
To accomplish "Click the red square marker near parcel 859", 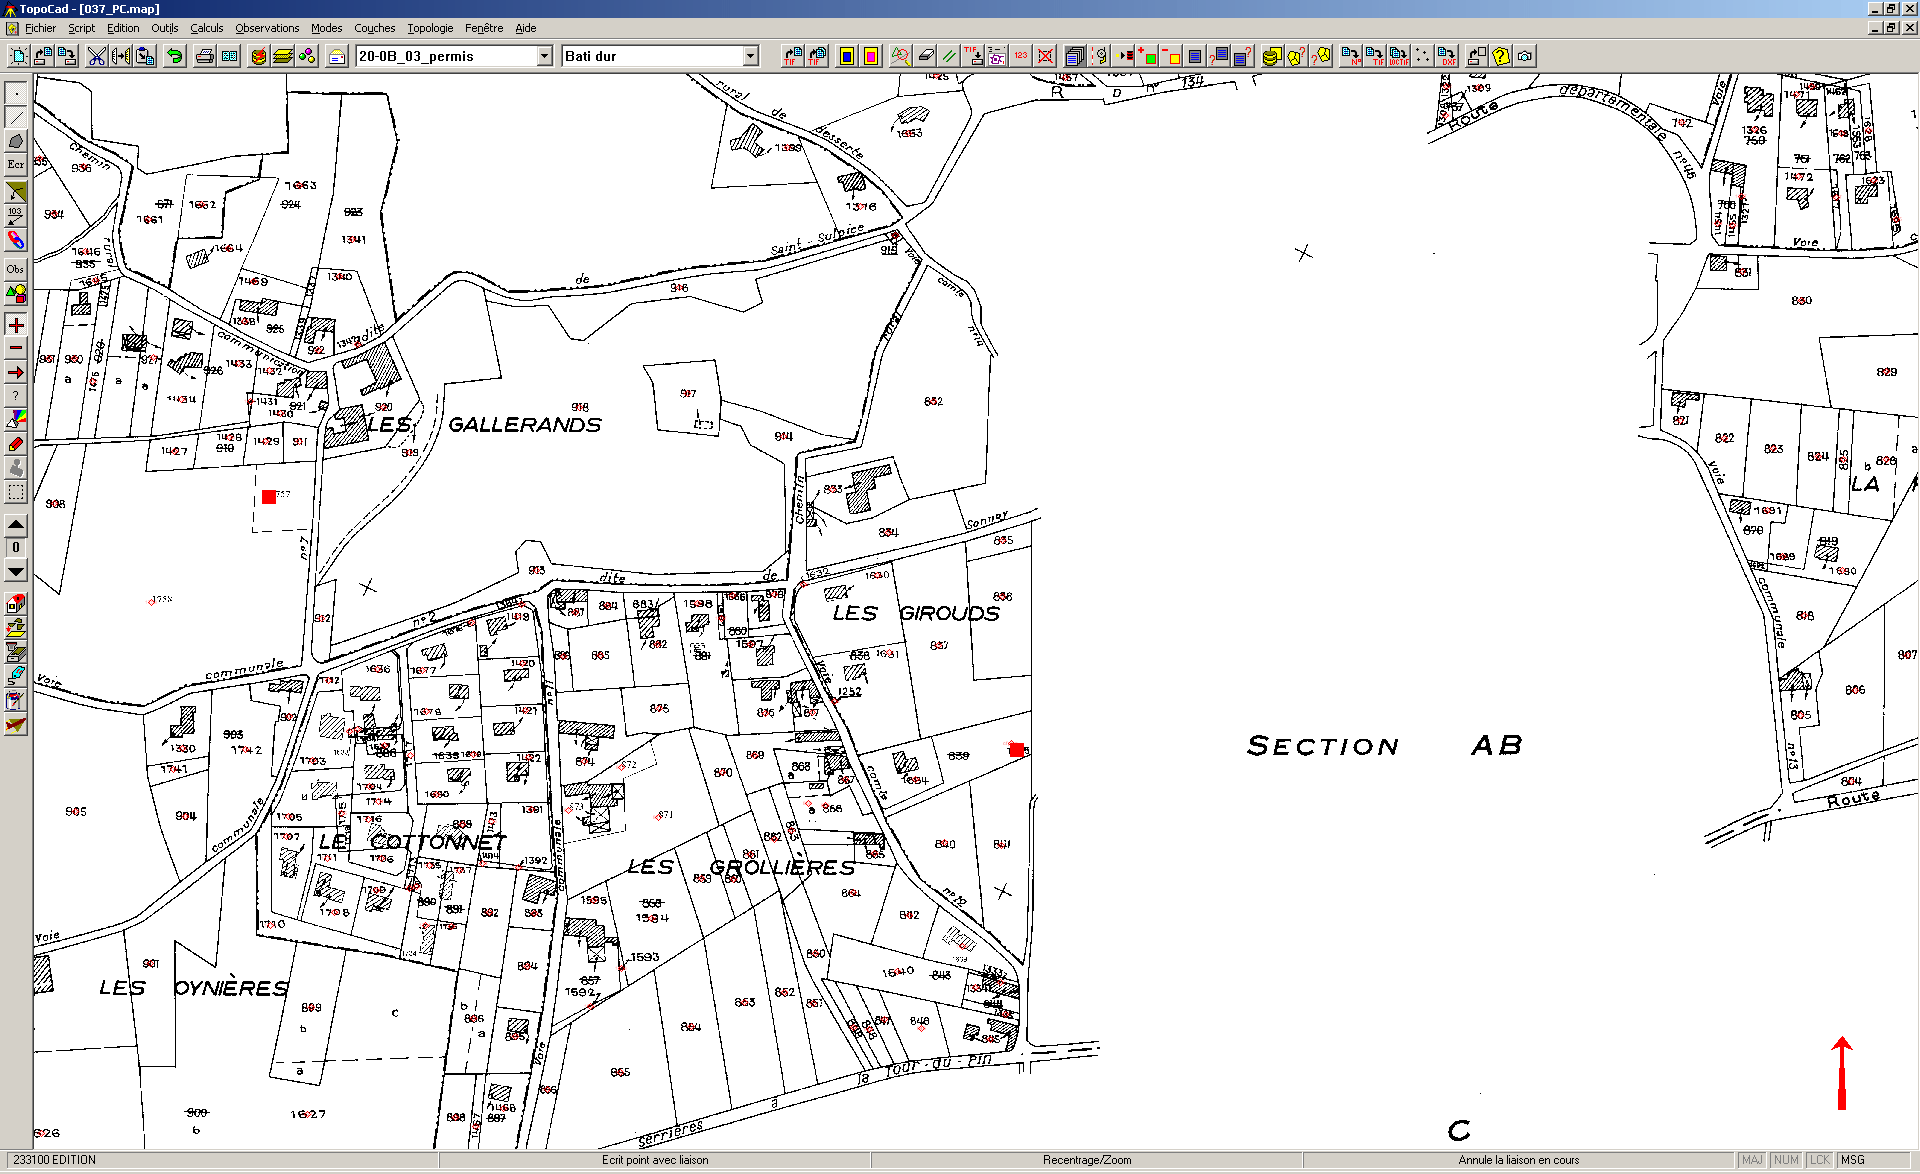I will point(1017,750).
